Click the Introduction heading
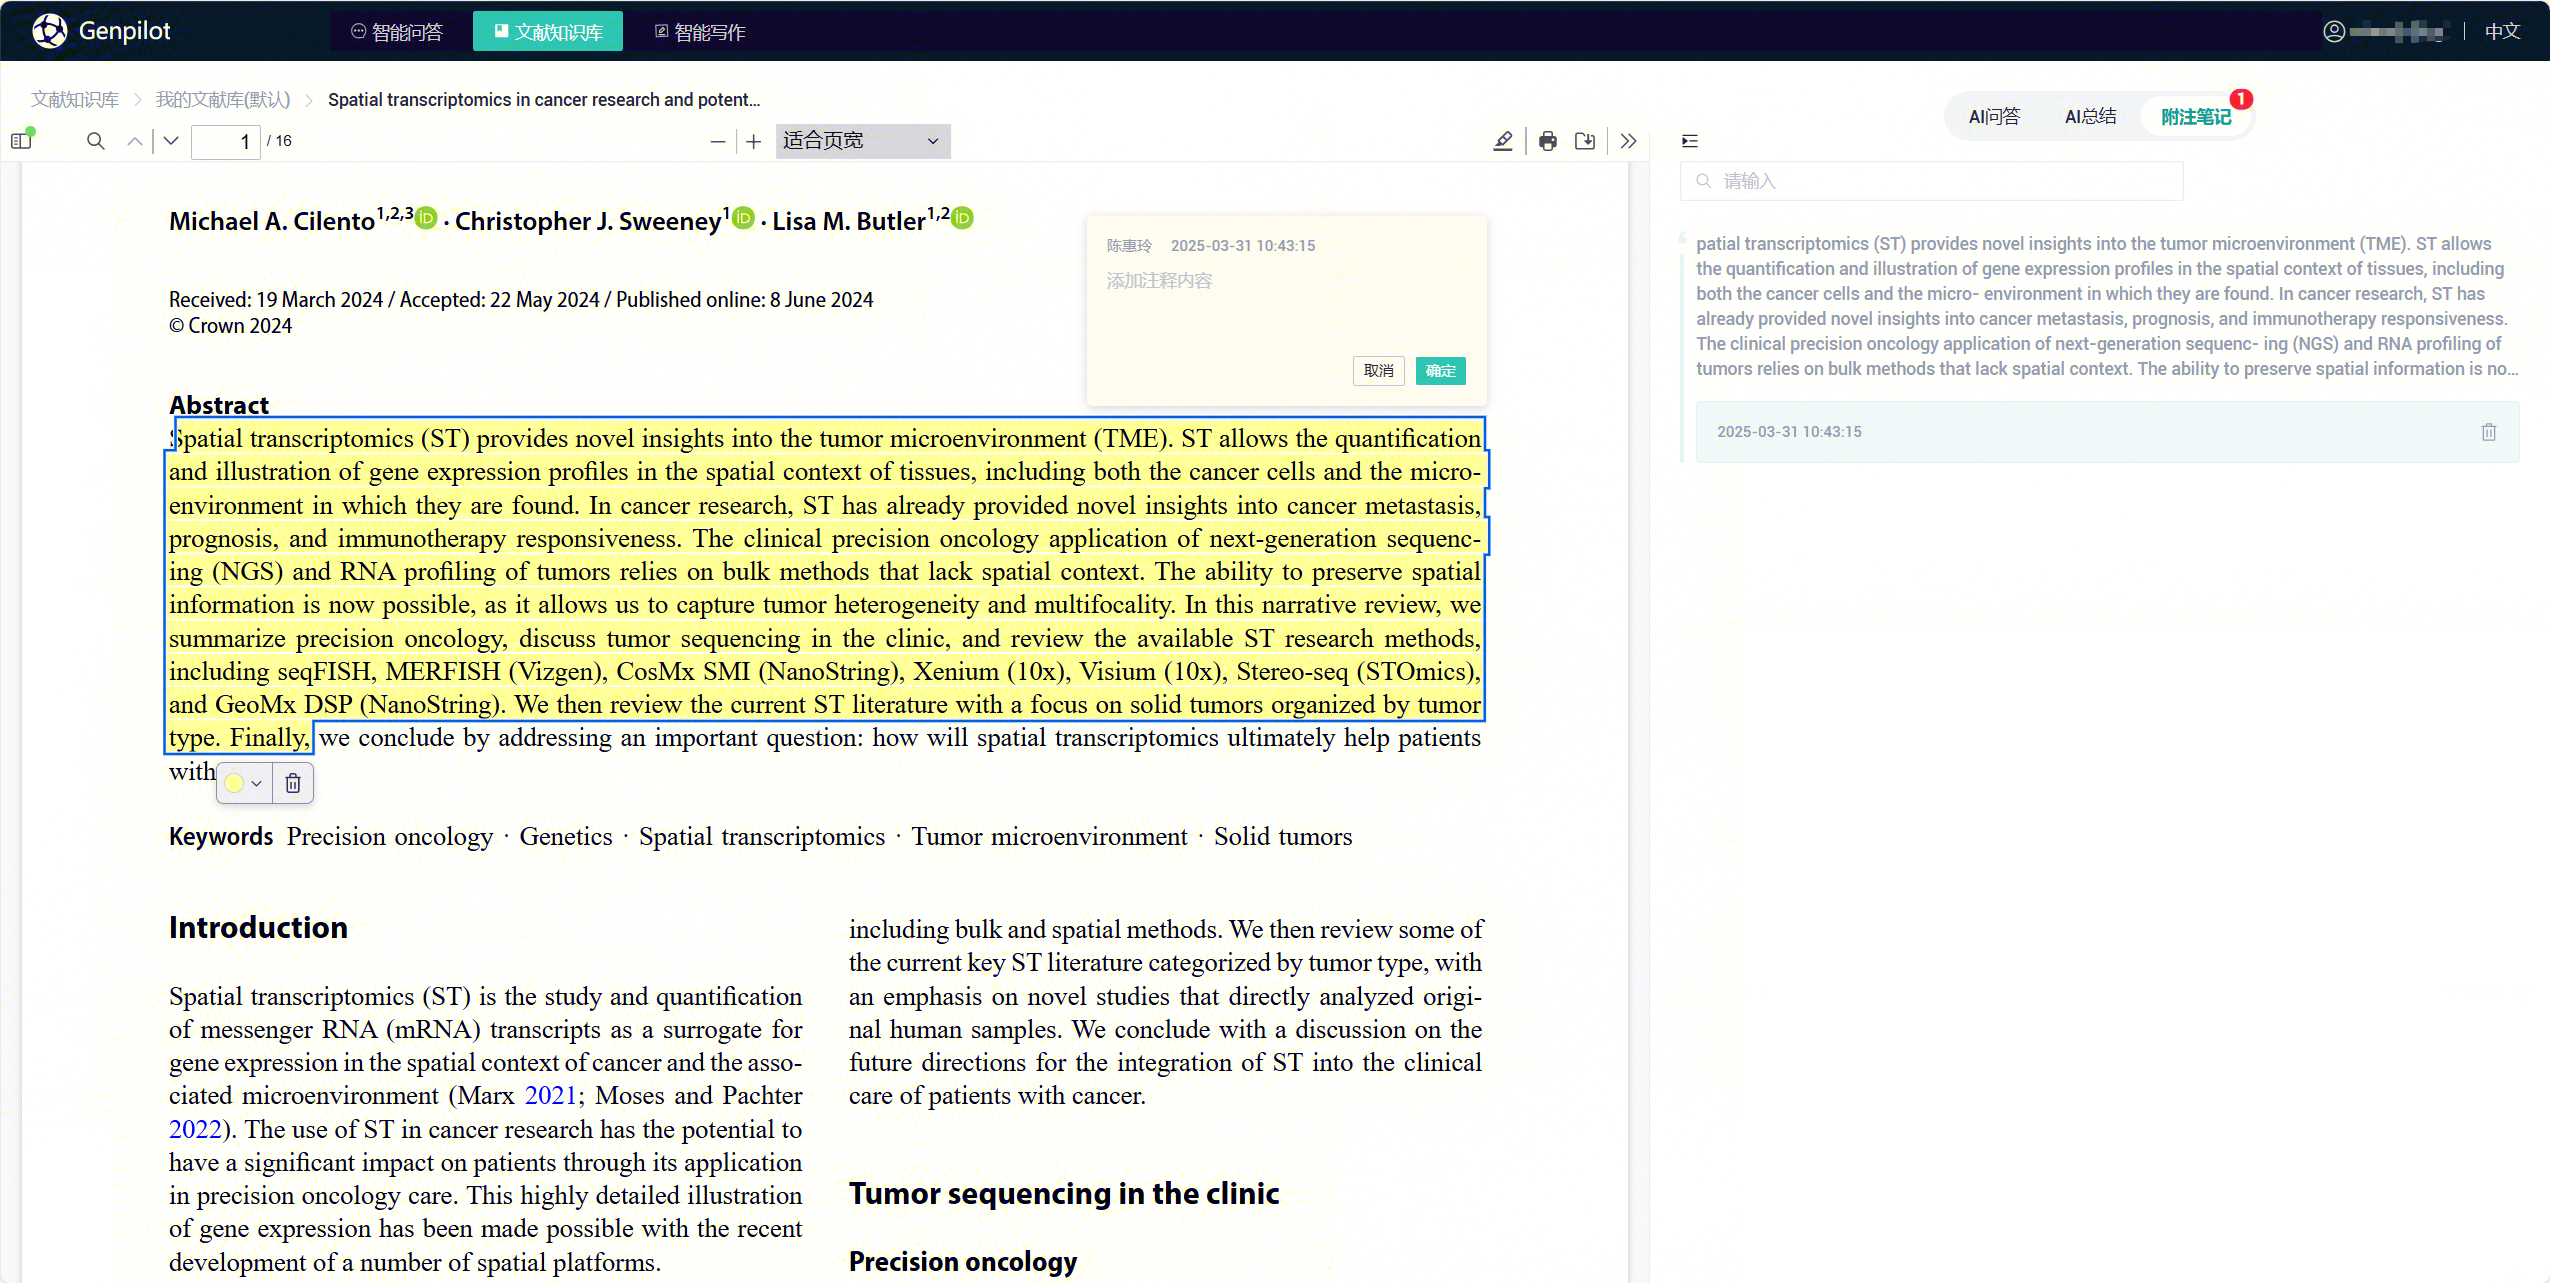 tap(258, 927)
